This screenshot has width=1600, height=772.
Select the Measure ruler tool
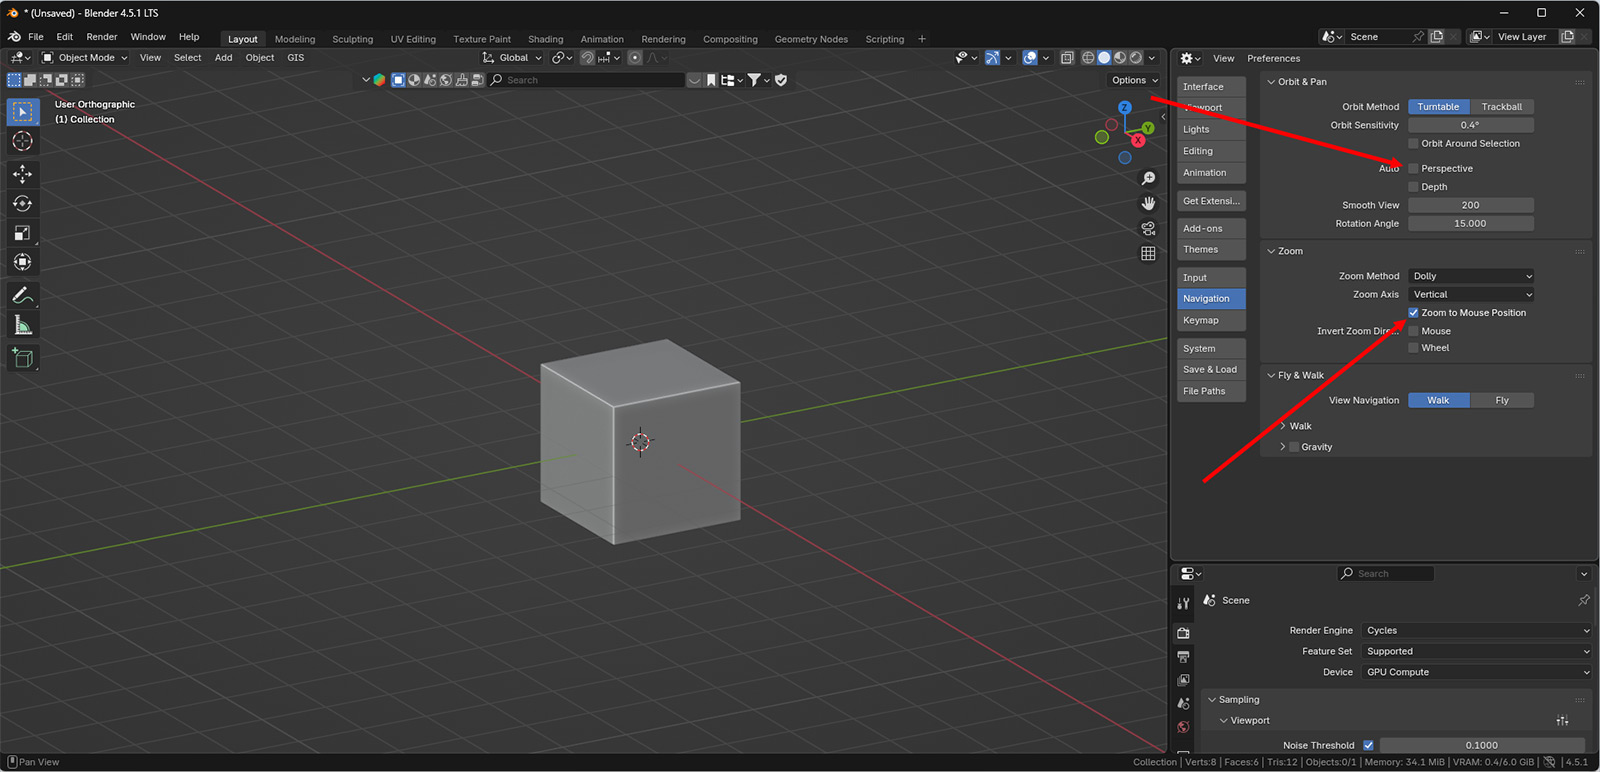point(22,326)
